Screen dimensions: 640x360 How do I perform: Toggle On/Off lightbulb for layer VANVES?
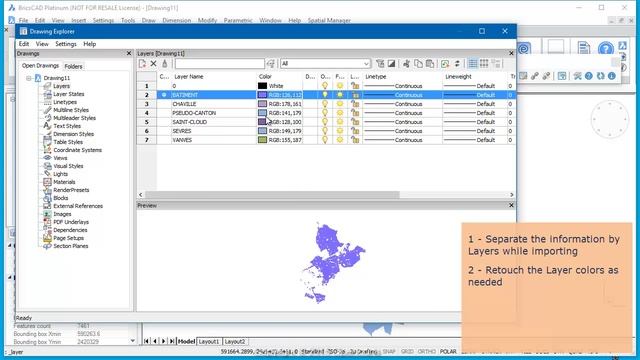325,140
